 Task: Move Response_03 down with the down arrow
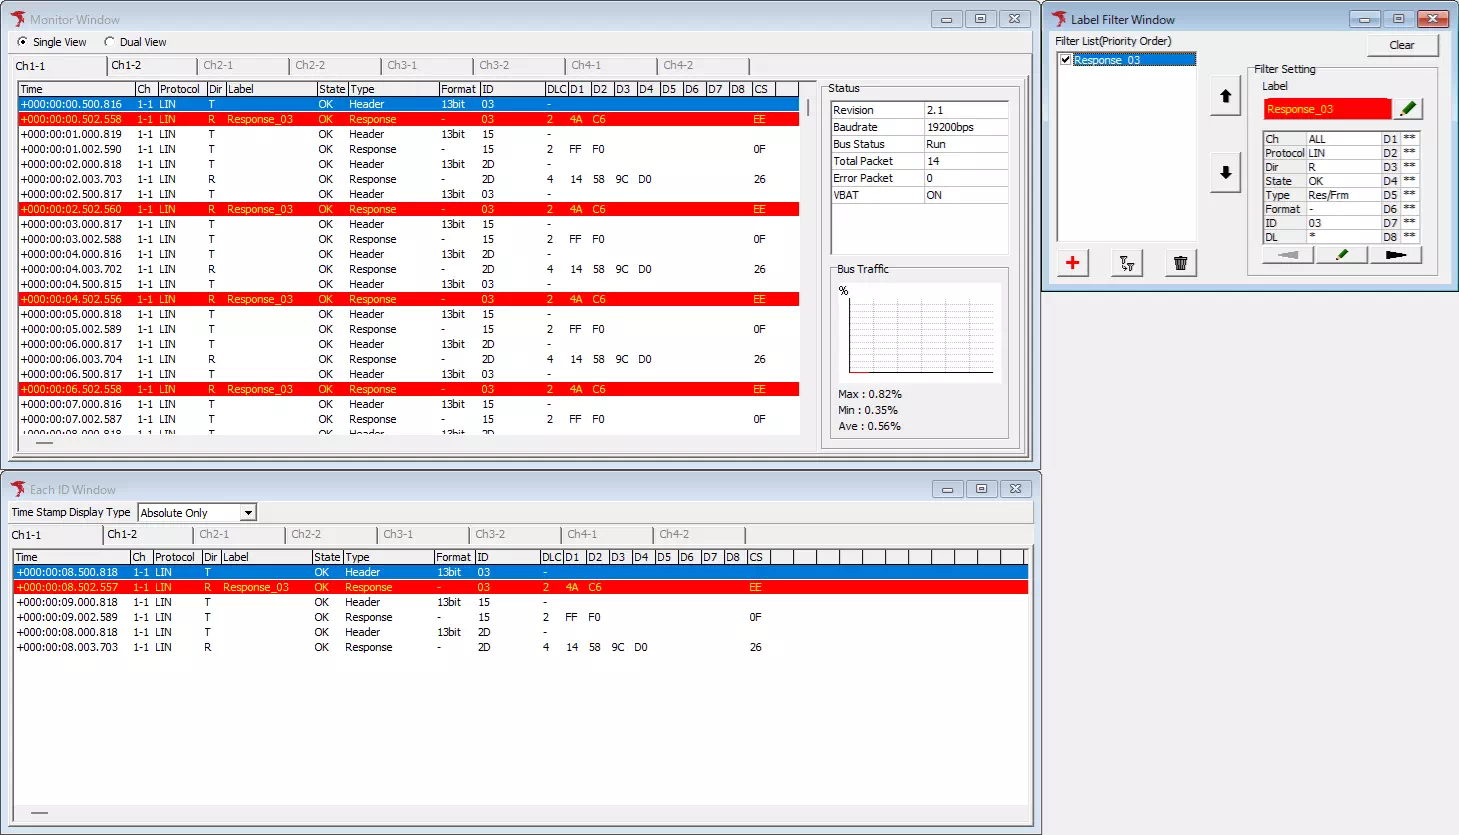(1224, 172)
